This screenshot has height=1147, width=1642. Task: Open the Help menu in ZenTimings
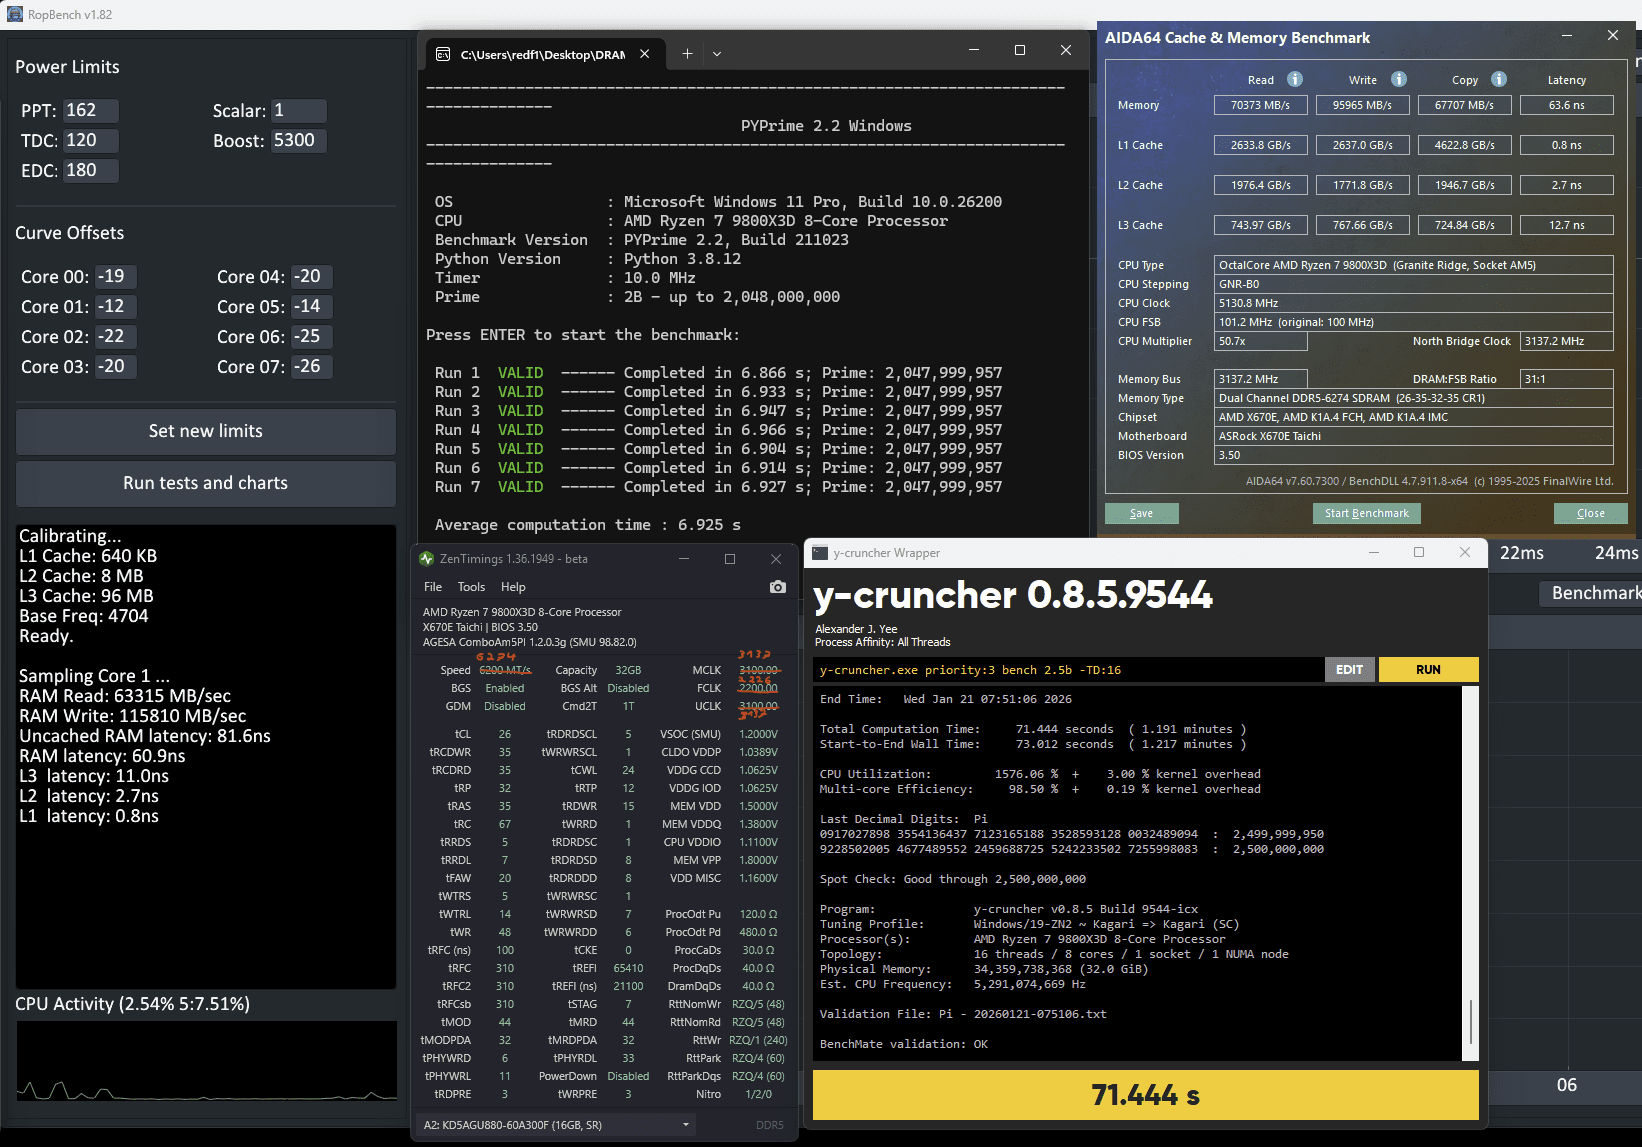point(513,587)
